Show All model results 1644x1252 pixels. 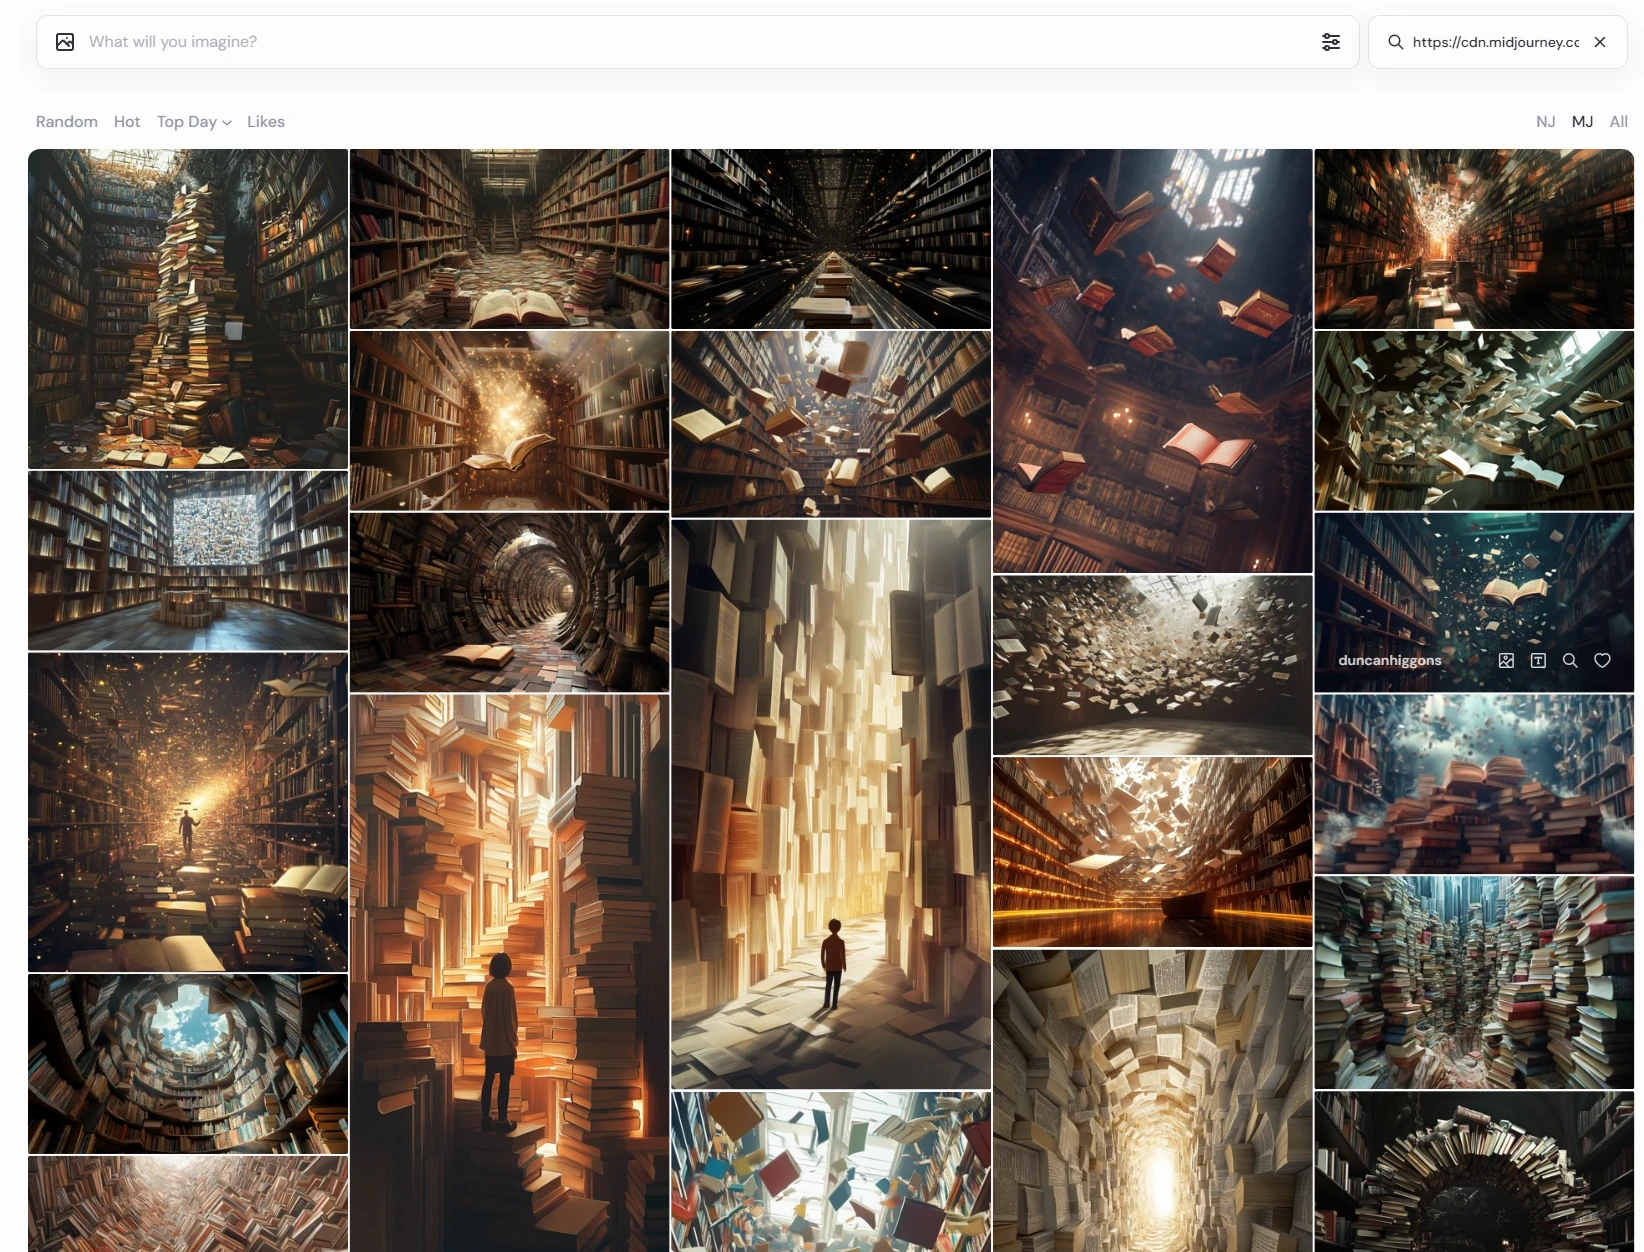(x=1619, y=121)
